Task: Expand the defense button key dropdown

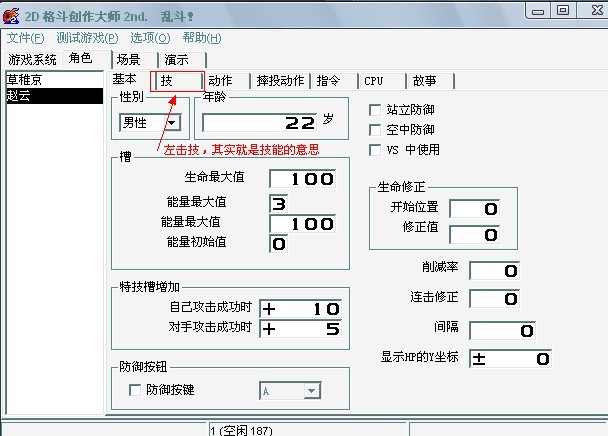Action: [x=312, y=391]
